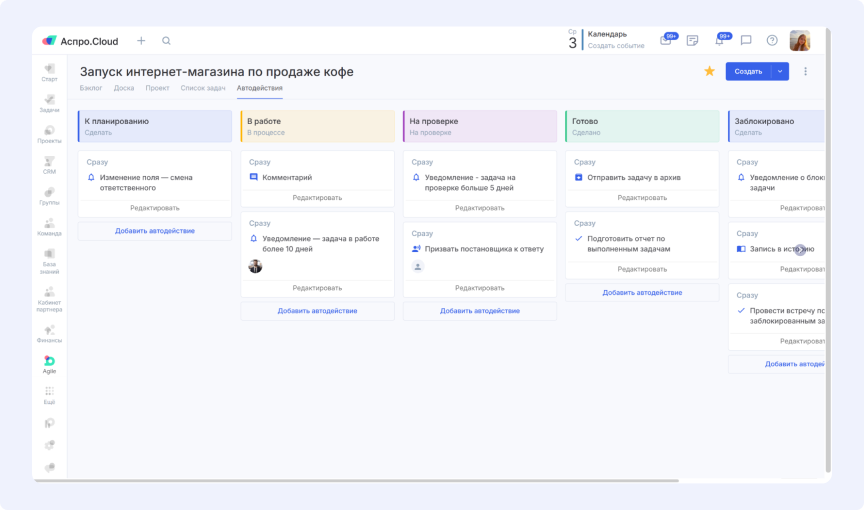This screenshot has height=510, width=864.
Task: Open the notes icon in the top bar
Action: [x=692, y=41]
